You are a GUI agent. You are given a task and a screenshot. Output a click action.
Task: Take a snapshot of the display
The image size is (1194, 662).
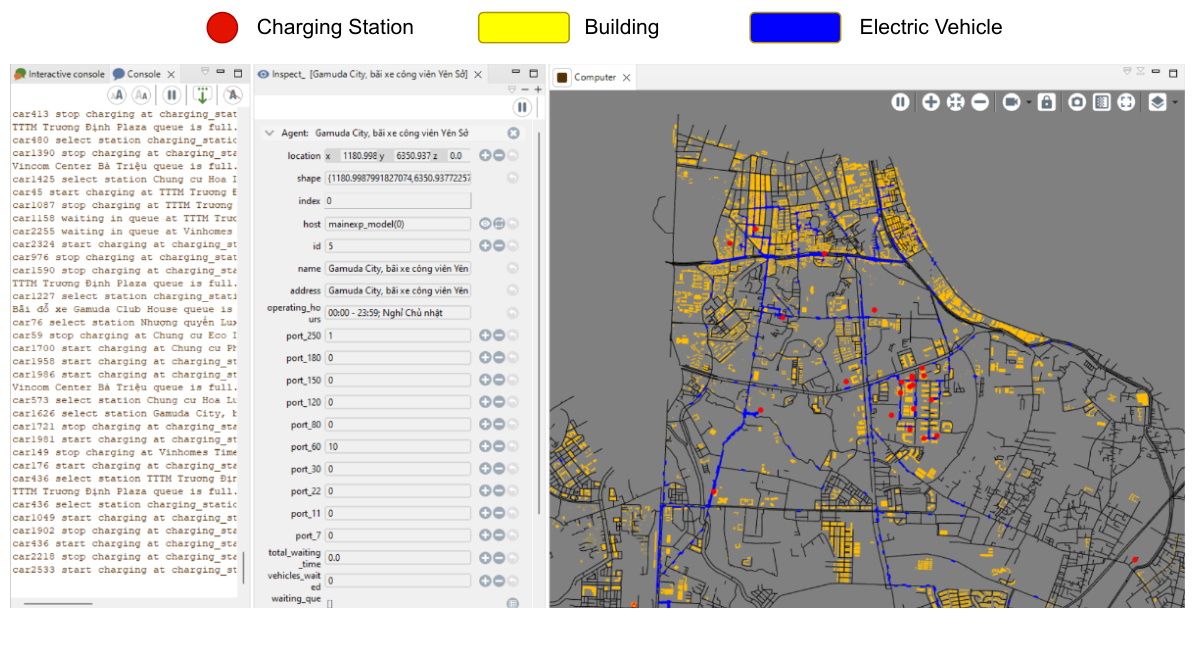tap(1076, 102)
